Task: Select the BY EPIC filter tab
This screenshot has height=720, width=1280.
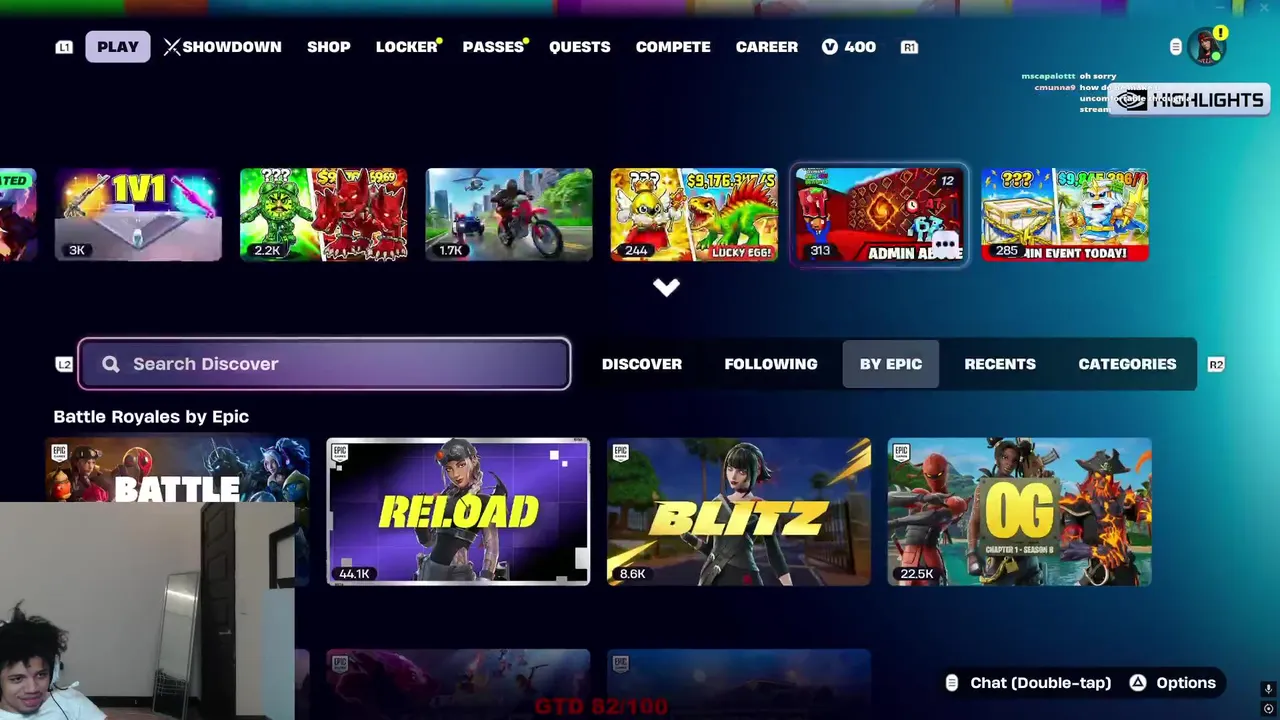Action: 891,364
